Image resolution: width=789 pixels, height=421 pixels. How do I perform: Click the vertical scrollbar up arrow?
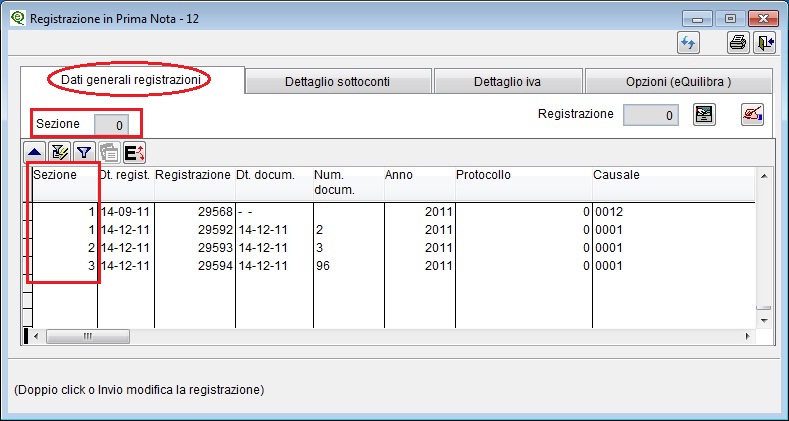tap(764, 176)
